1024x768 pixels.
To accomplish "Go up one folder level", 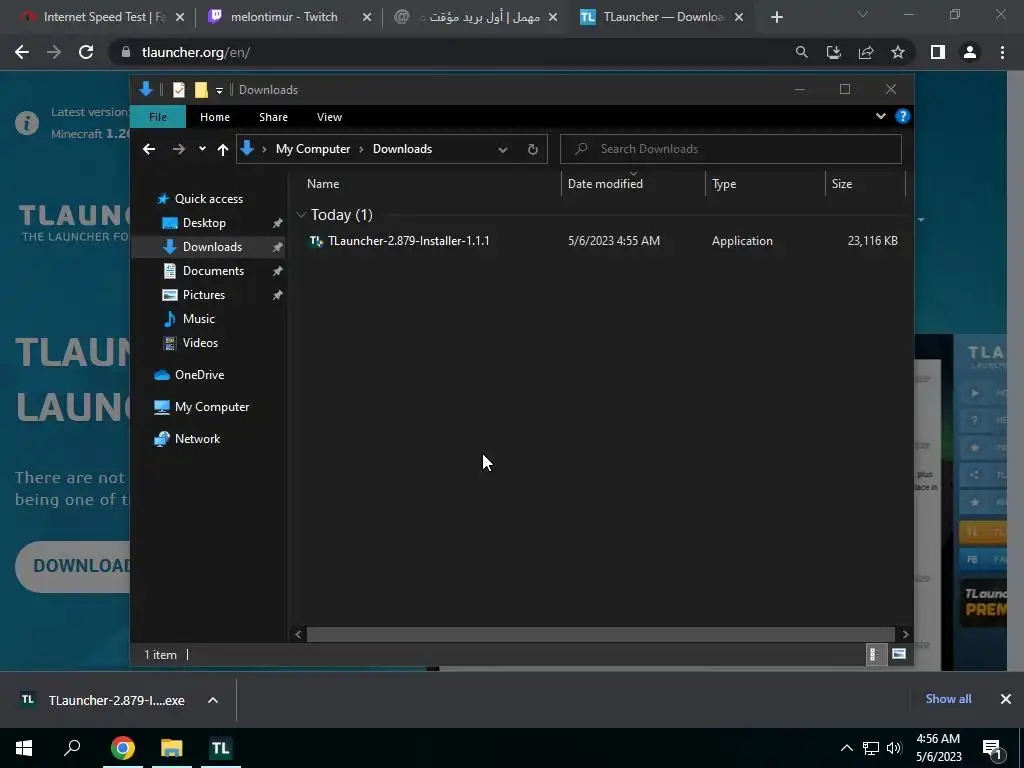I will pos(223,150).
